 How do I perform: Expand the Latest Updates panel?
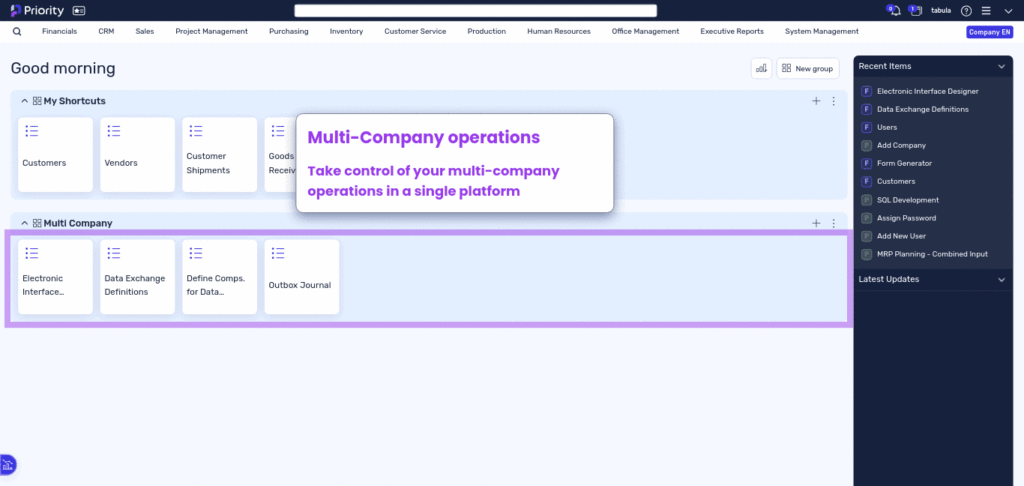(1001, 280)
